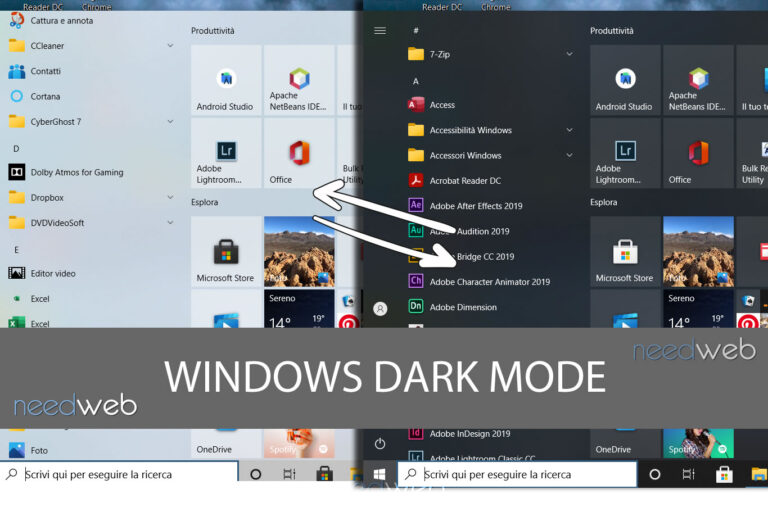The width and height of the screenshot is (768, 512).
Task: Click Cortana circle on the dark taskbar
Action: pyautogui.click(x=655, y=474)
